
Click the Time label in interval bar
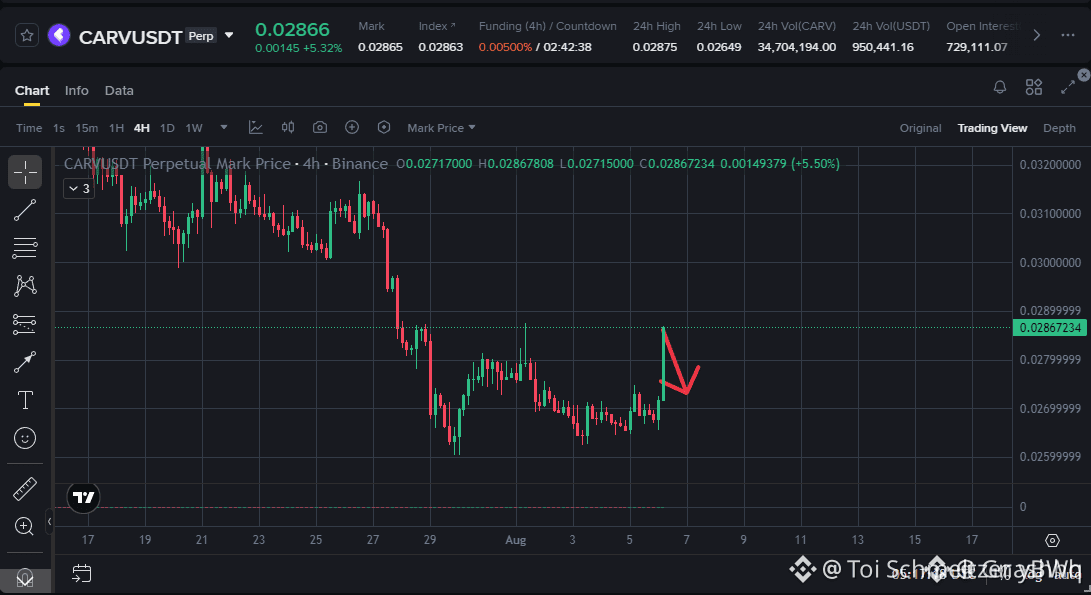click(29, 128)
